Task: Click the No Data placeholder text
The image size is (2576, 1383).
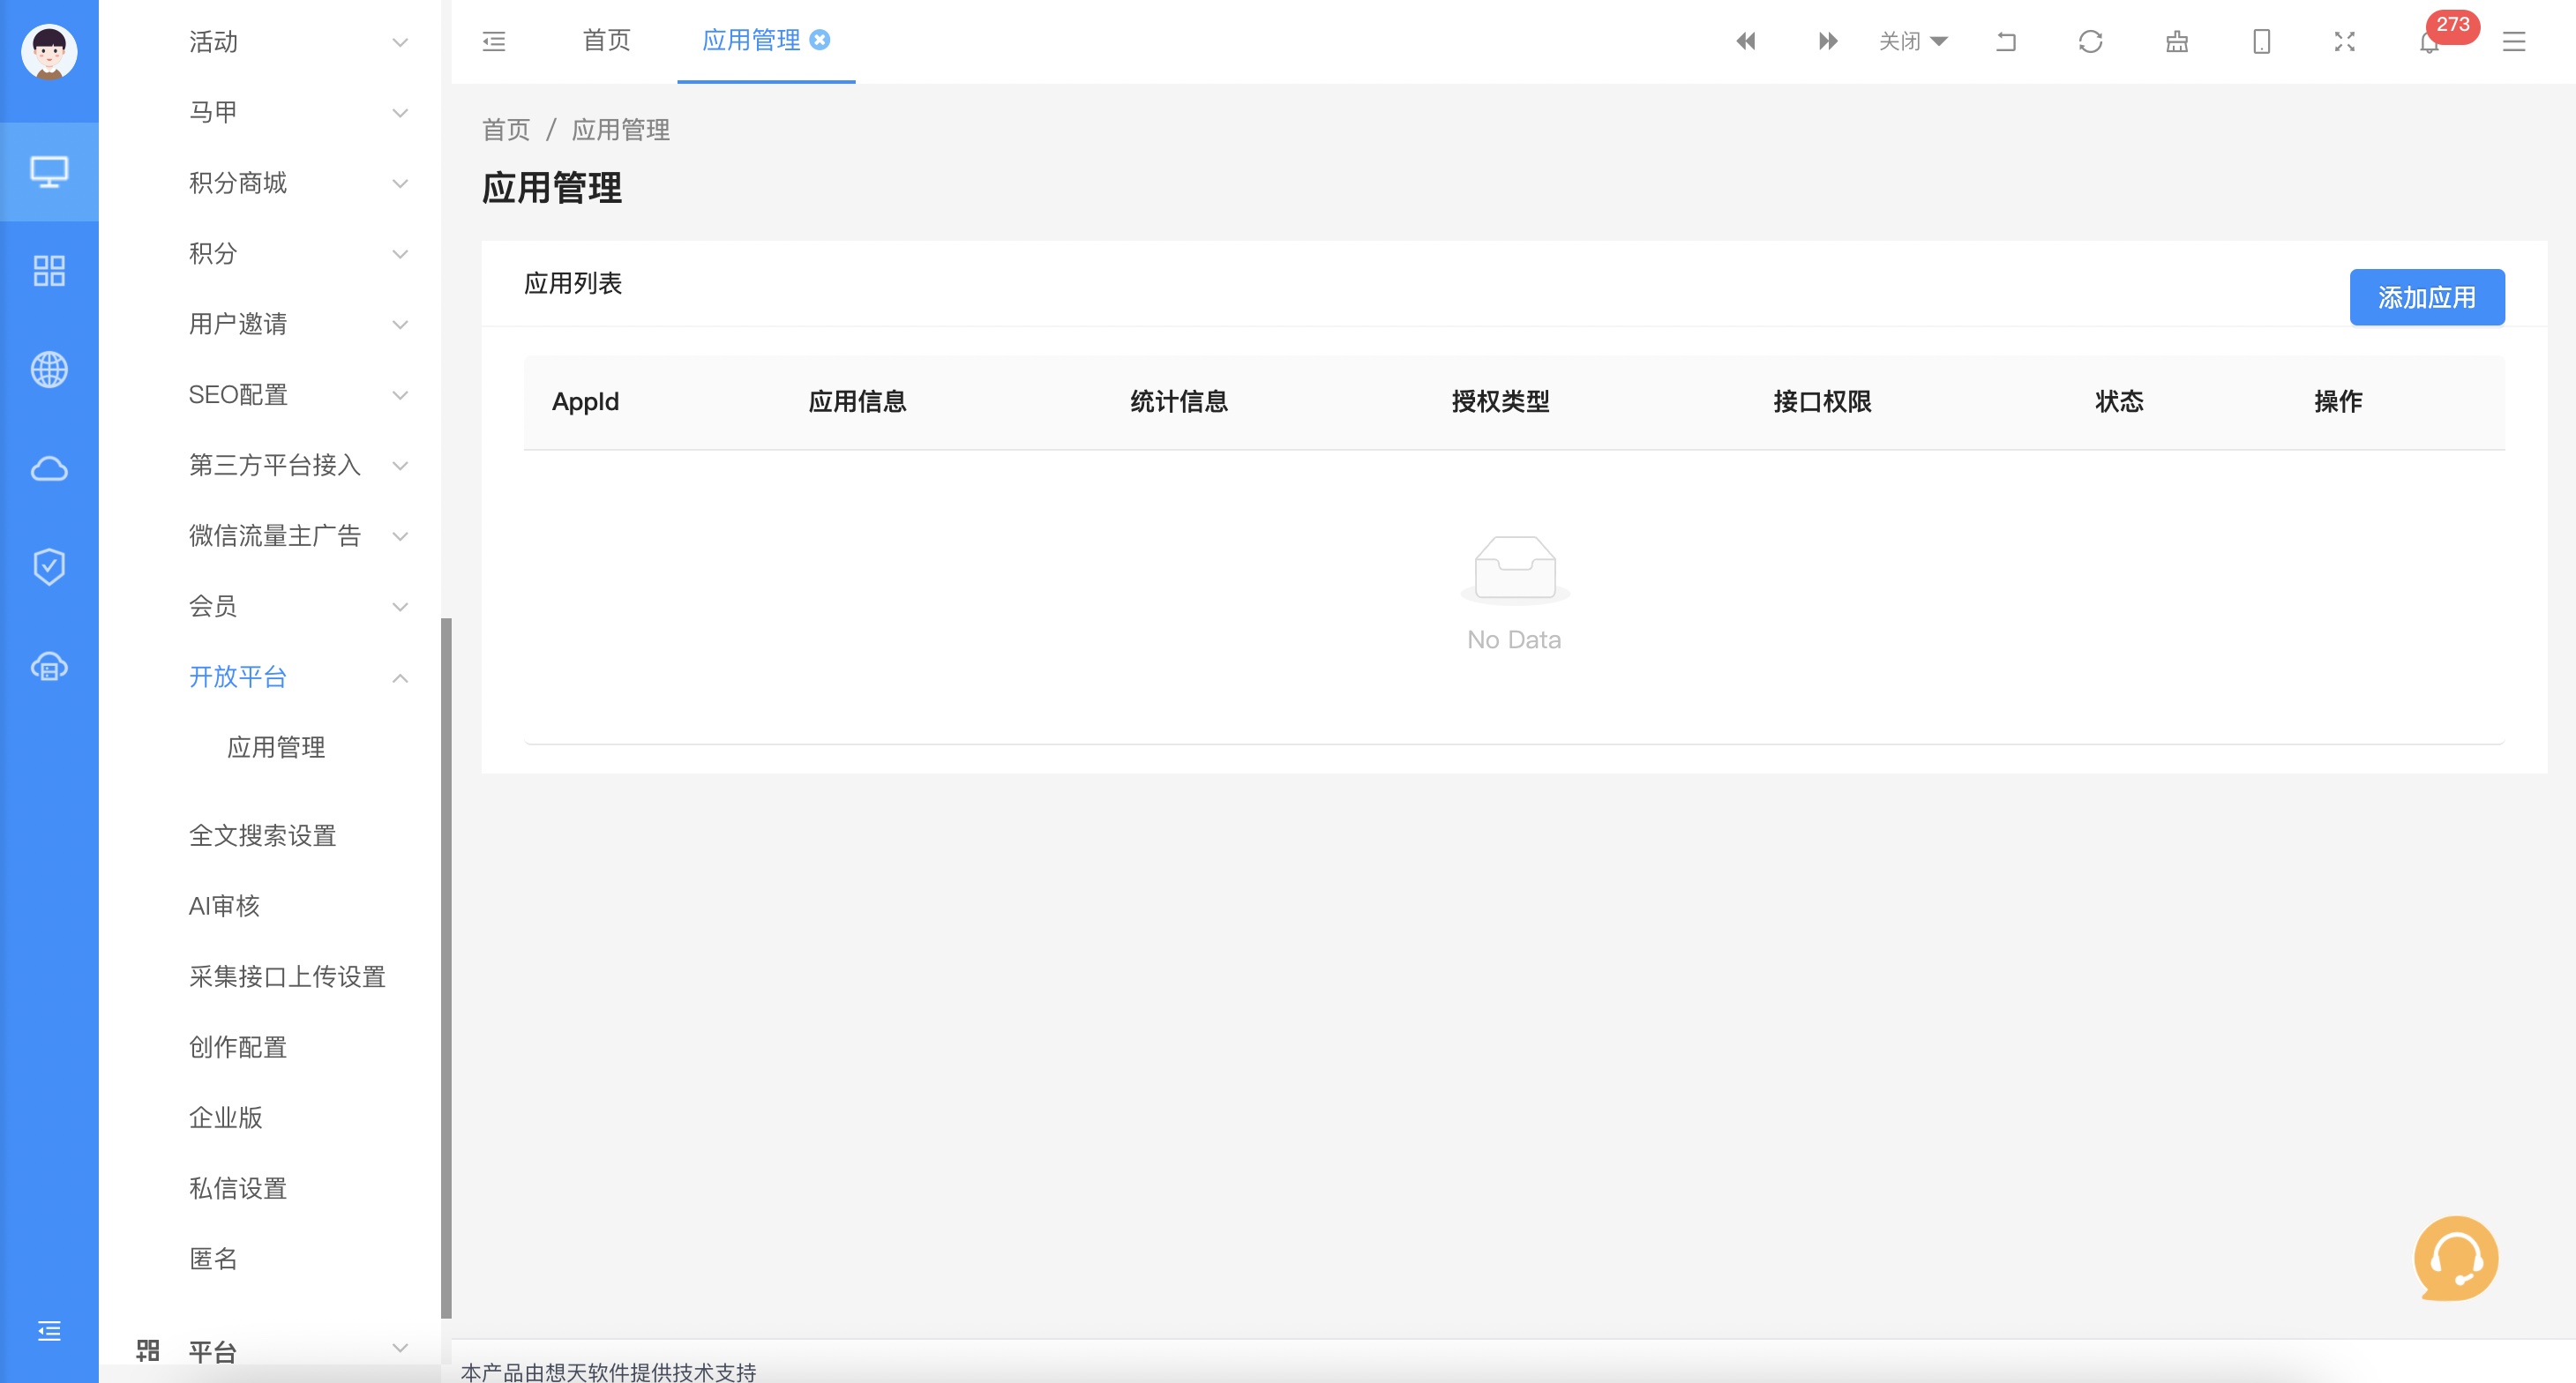Action: (x=1514, y=640)
